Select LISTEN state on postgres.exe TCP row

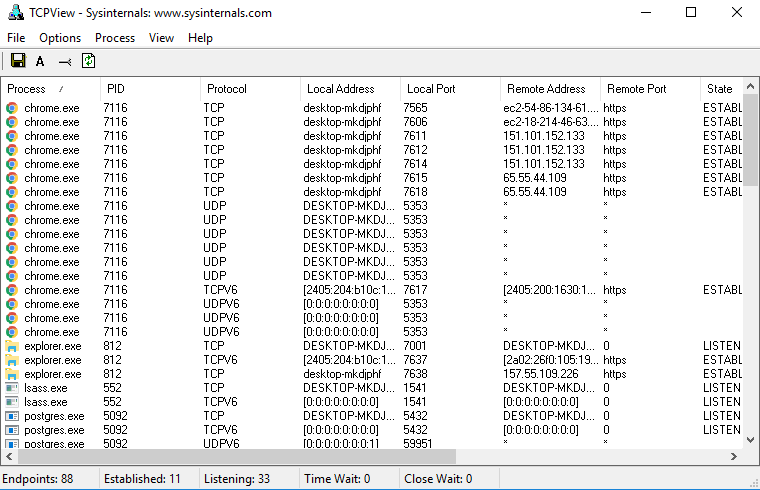pyautogui.click(x=722, y=416)
